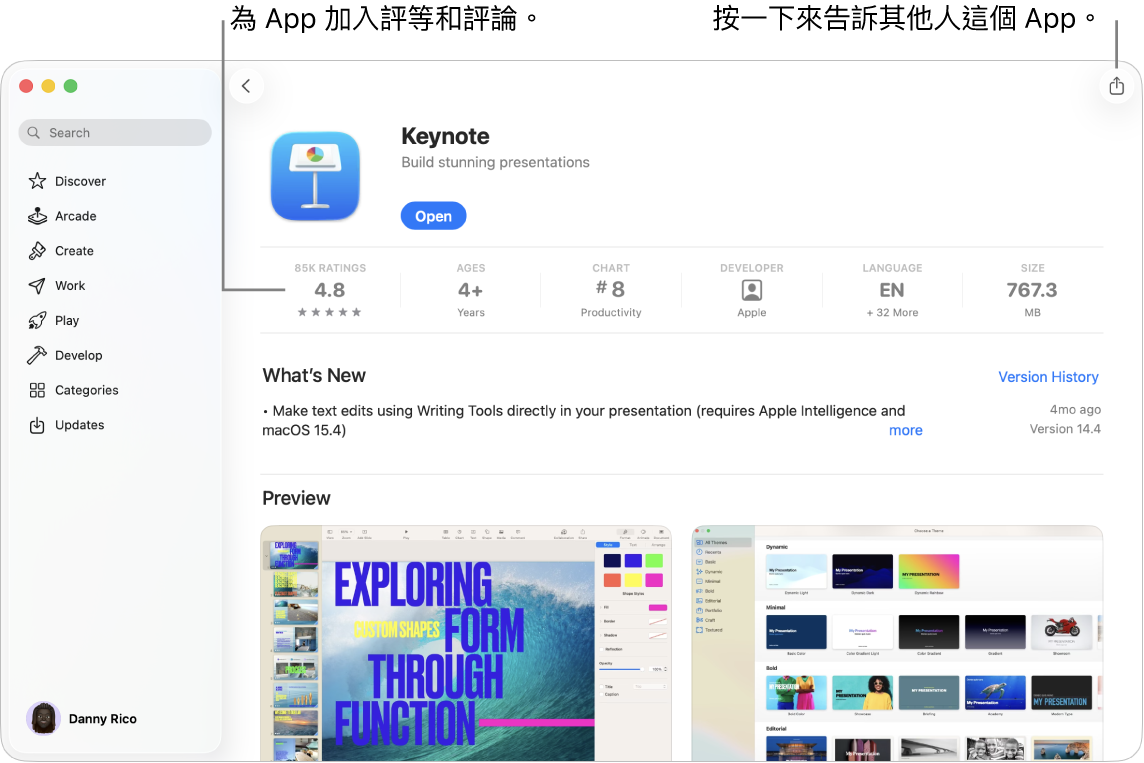This screenshot has height=763, width=1144.
Task: Click the Develop hammer icon
Action: coord(37,355)
